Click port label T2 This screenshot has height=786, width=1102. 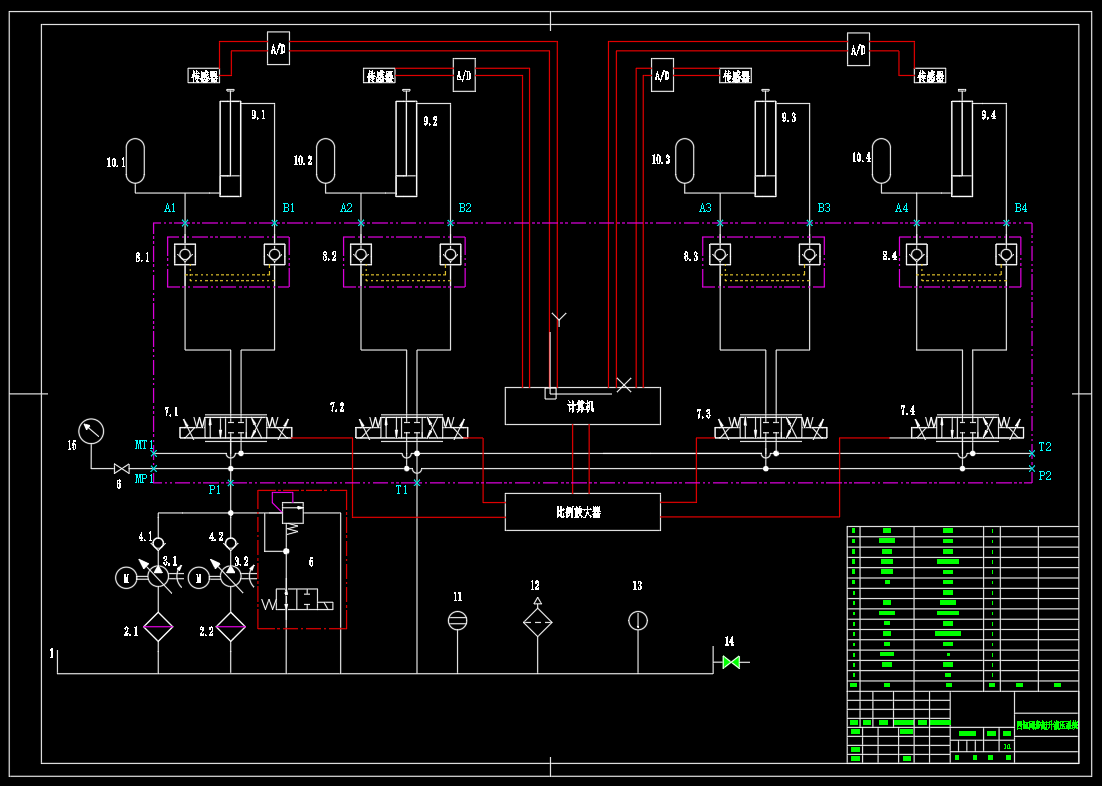pyautogui.click(x=1045, y=447)
